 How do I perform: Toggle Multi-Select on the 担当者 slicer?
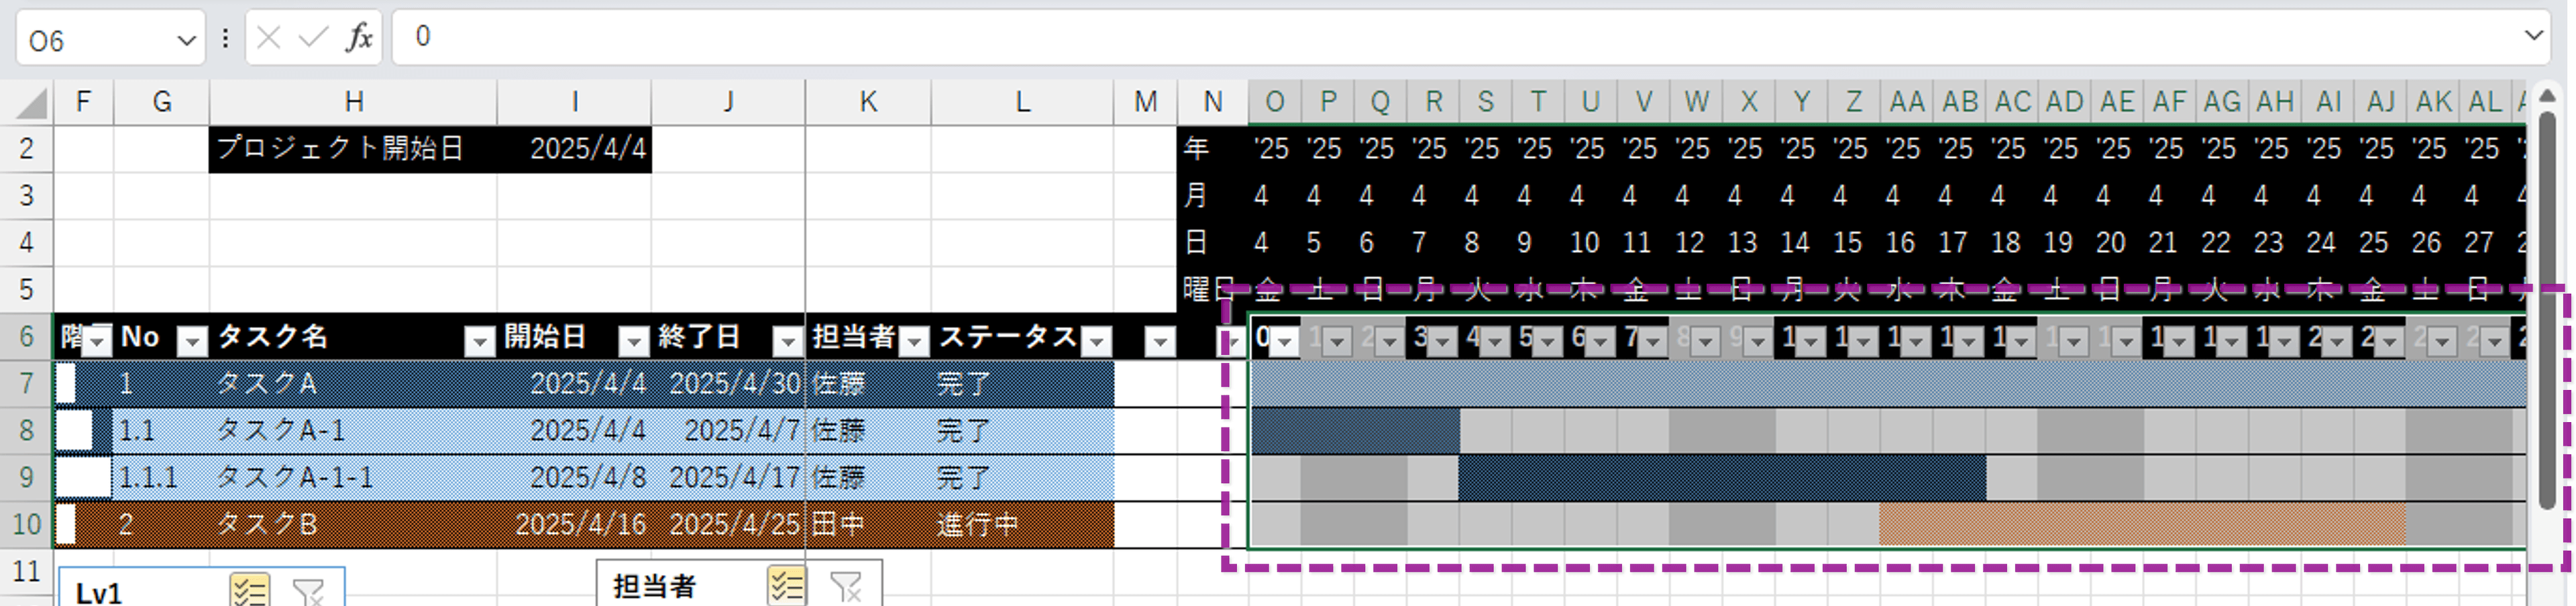pos(786,586)
